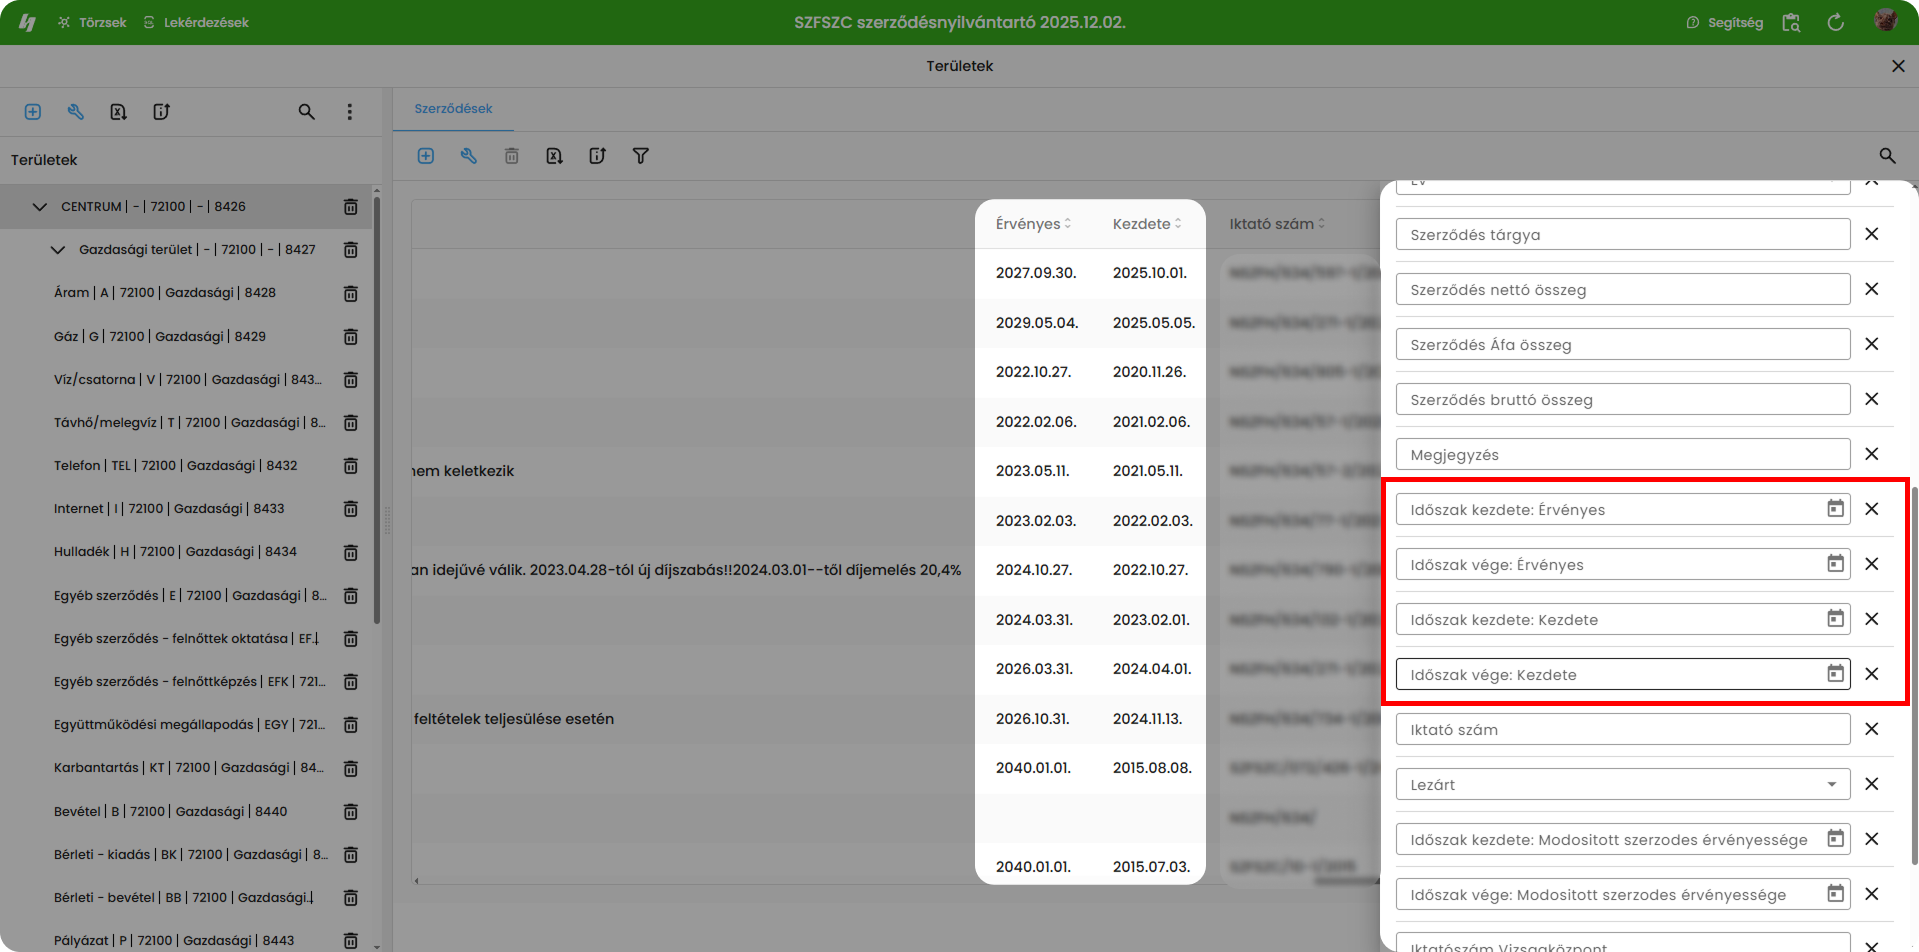This screenshot has height=952, width=1919.
Task: Click the refresh icon in top bar
Action: pos(1835,22)
